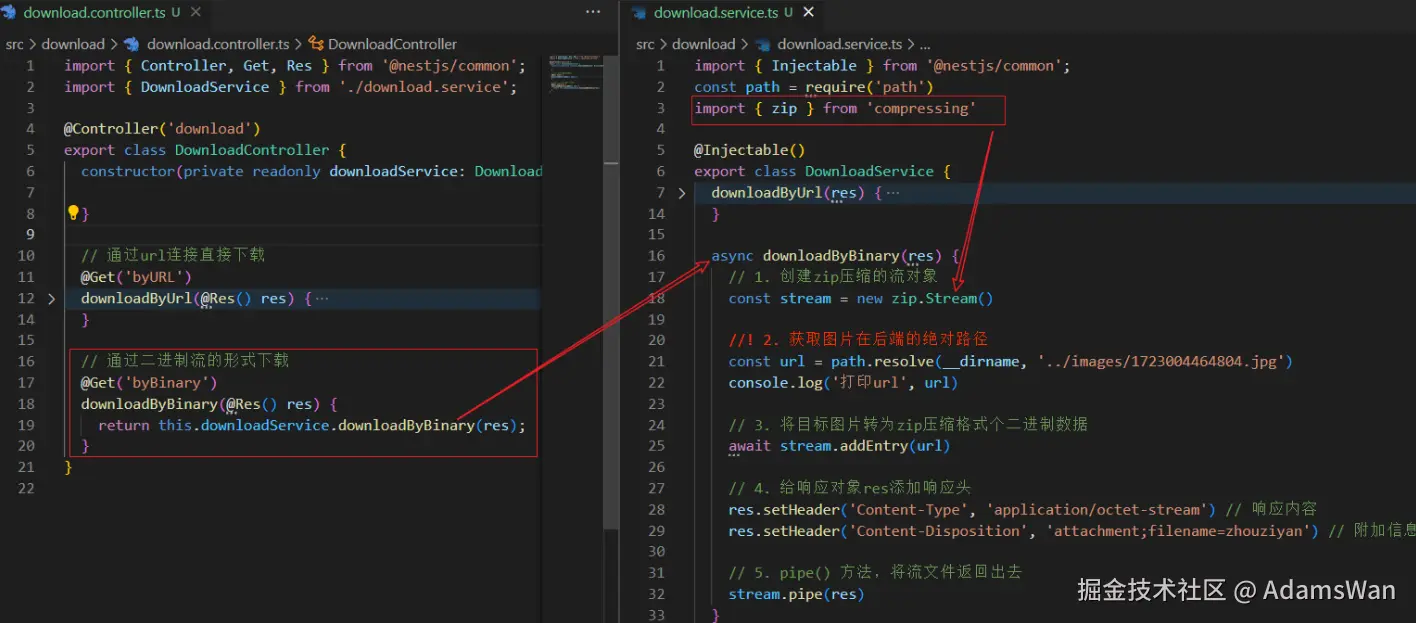
Task: Open the trailing '…' breadcrumb in service editor
Action: 925,44
